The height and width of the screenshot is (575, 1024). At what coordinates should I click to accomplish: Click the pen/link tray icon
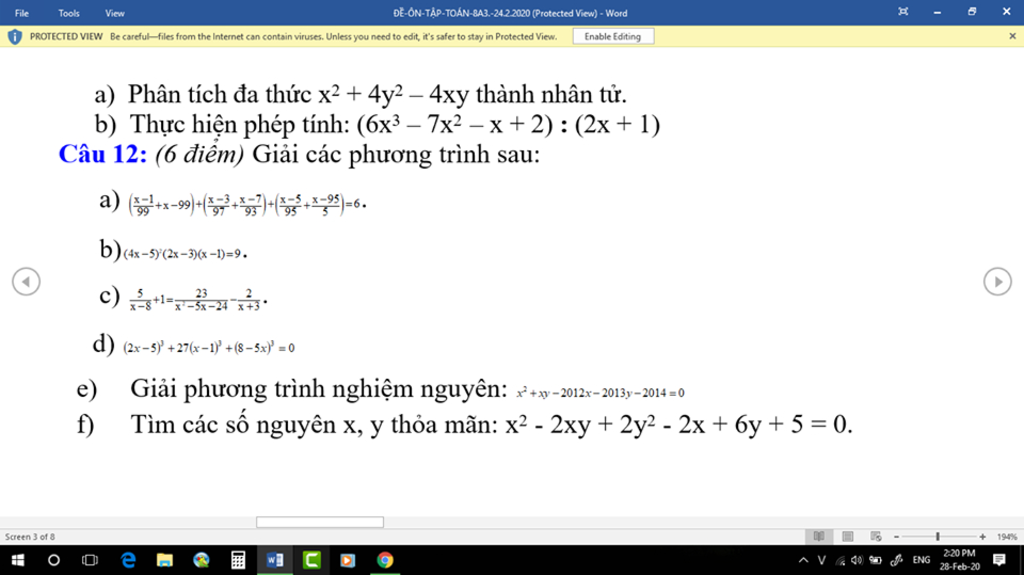click(x=897, y=560)
